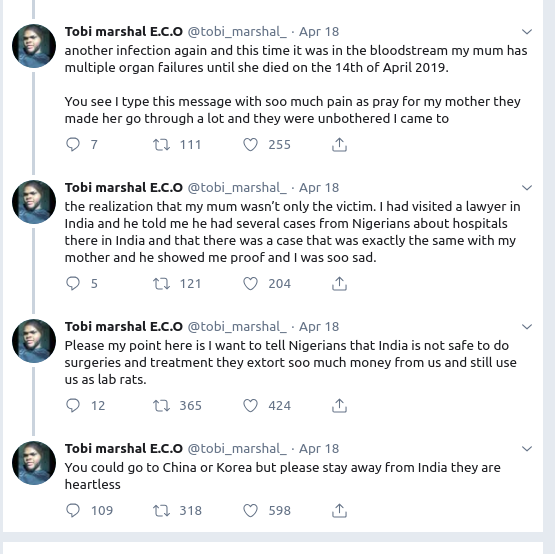Reply to the tweet with 7 comments
The image size is (555, 554).
point(73,144)
